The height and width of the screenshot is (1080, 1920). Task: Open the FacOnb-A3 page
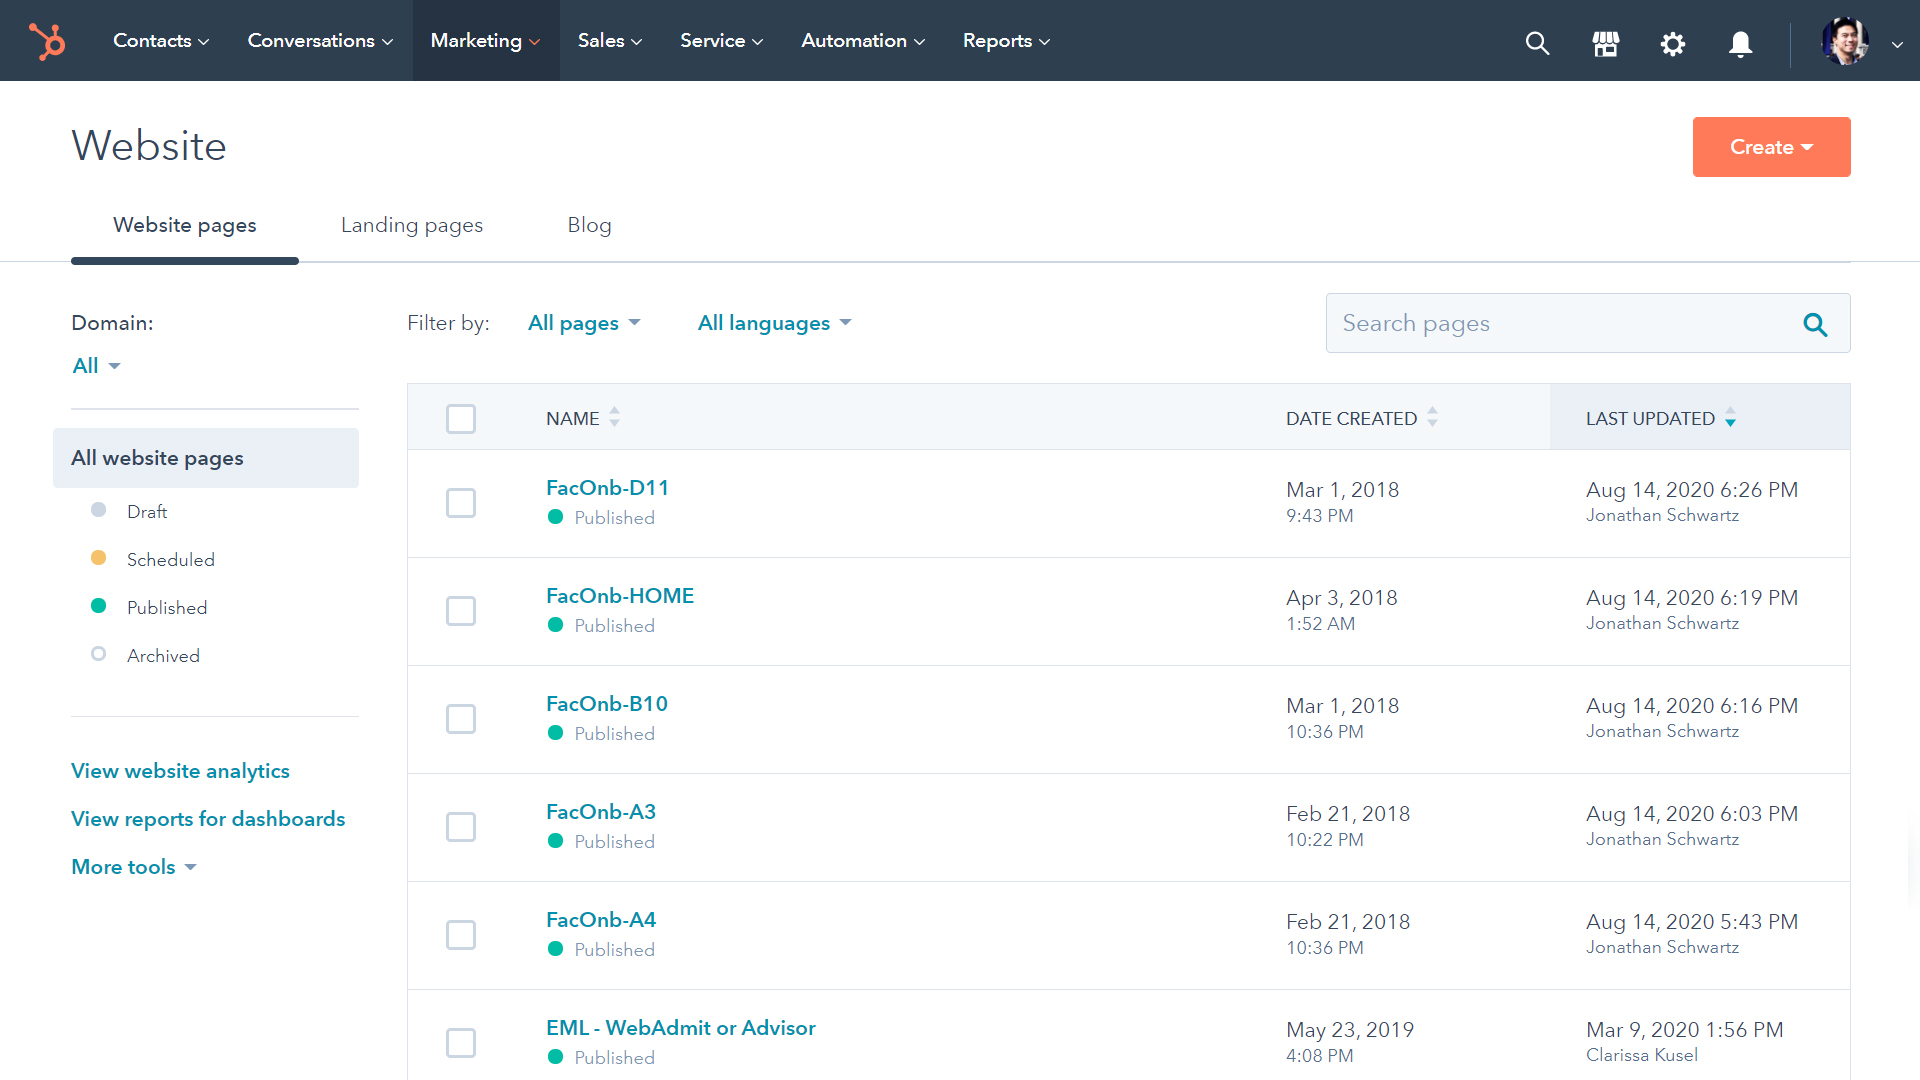point(601,812)
